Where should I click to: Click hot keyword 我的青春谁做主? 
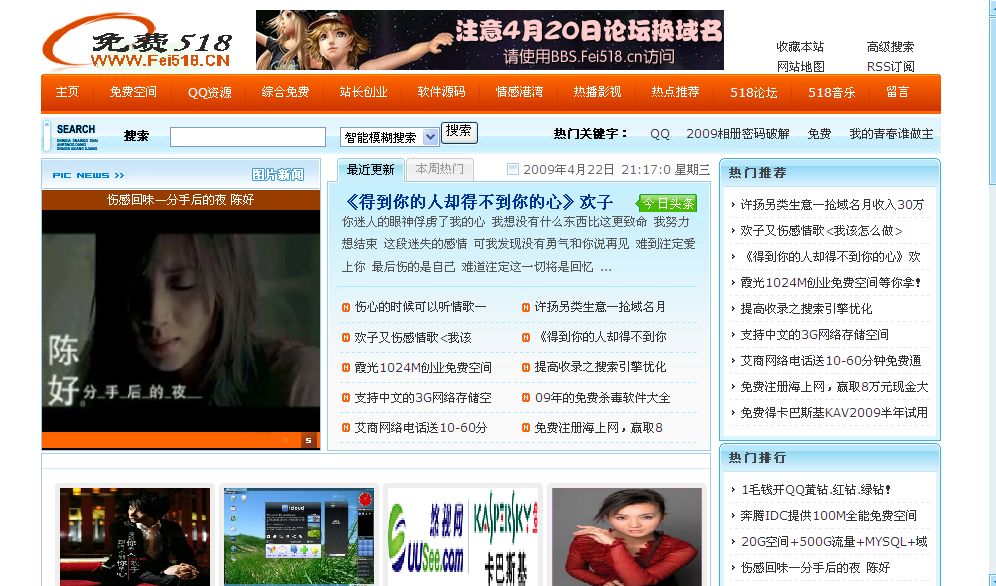click(x=891, y=134)
